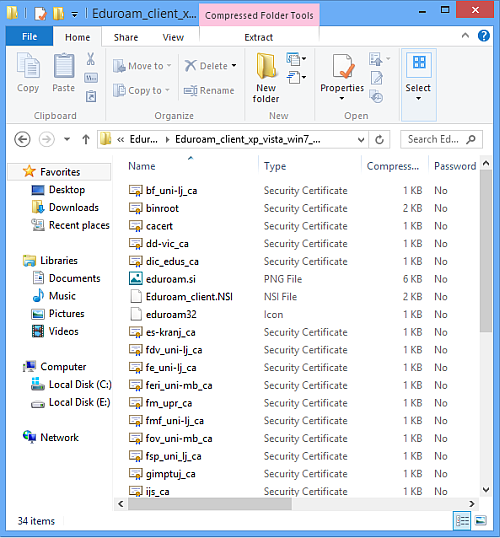Click the scroll down arrow of file list
This screenshot has height=538, width=500.
[486, 489]
